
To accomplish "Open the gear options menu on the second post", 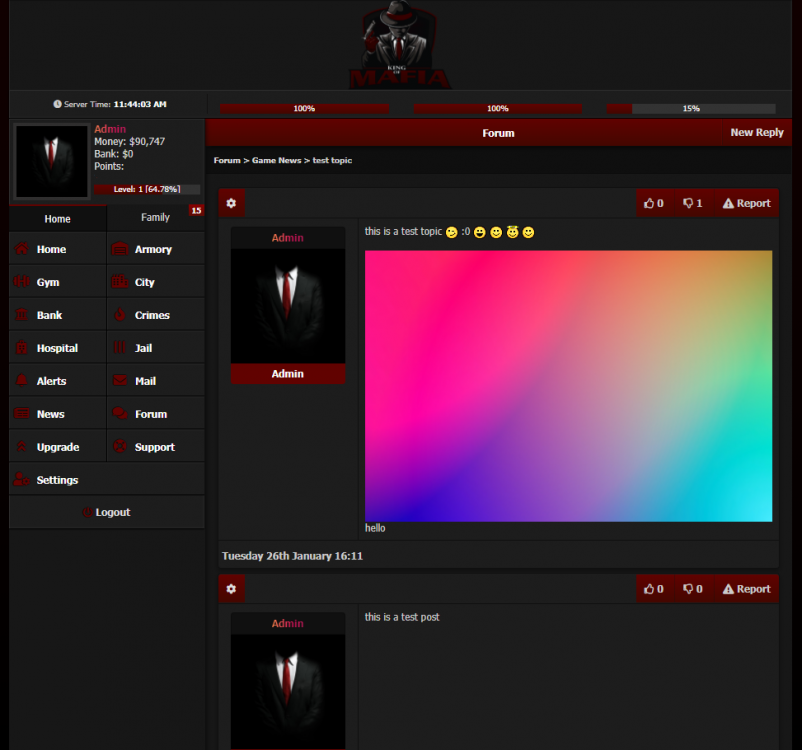I will [x=231, y=588].
